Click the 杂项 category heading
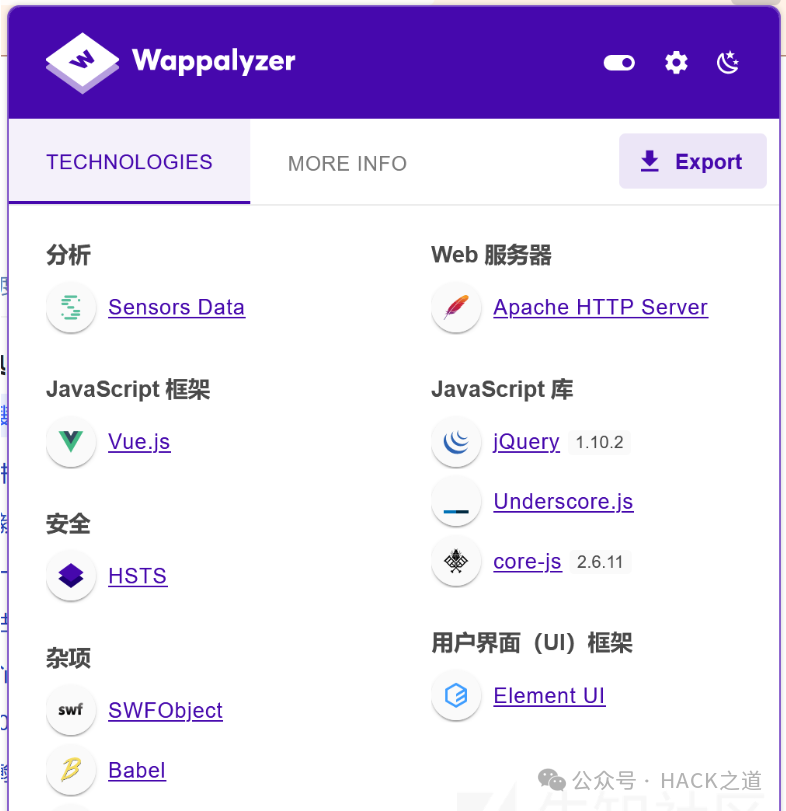Image resolution: width=786 pixels, height=811 pixels. pyautogui.click(x=68, y=658)
